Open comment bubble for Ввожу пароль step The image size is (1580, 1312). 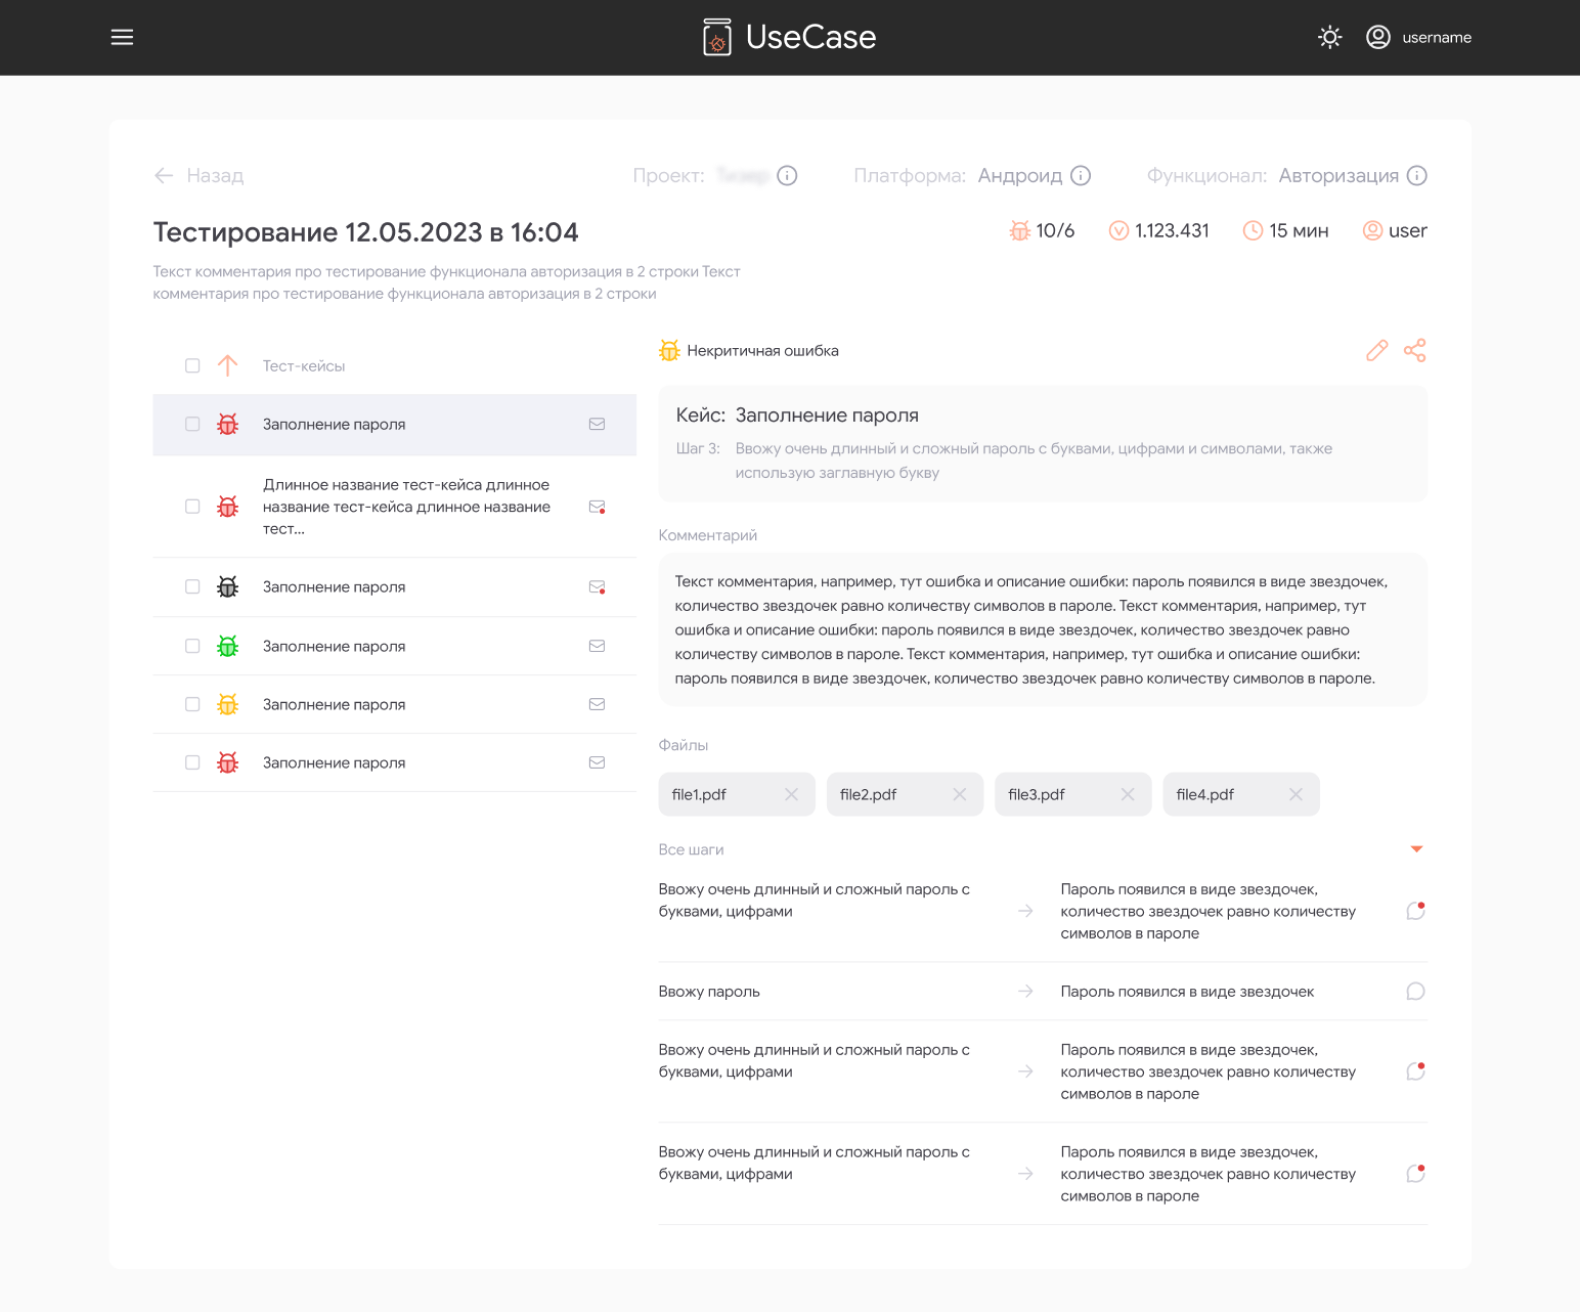1415,991
